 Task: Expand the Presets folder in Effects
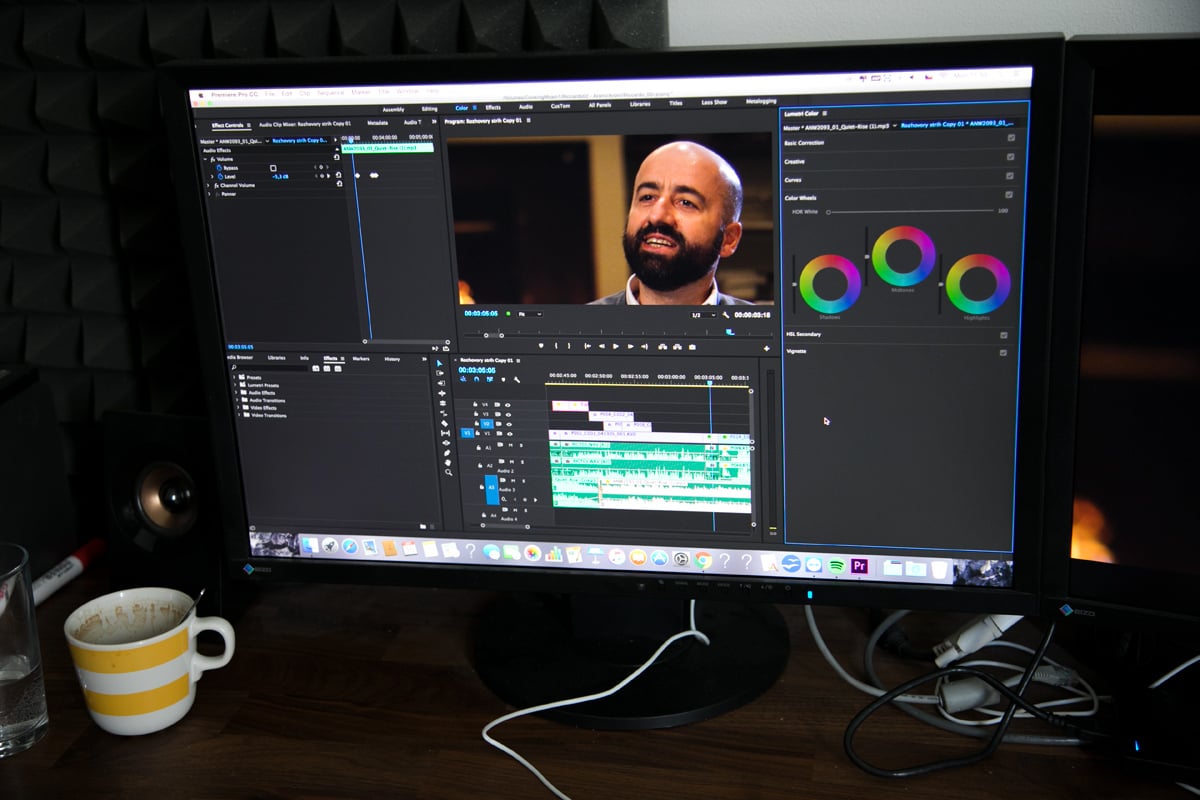(234, 377)
